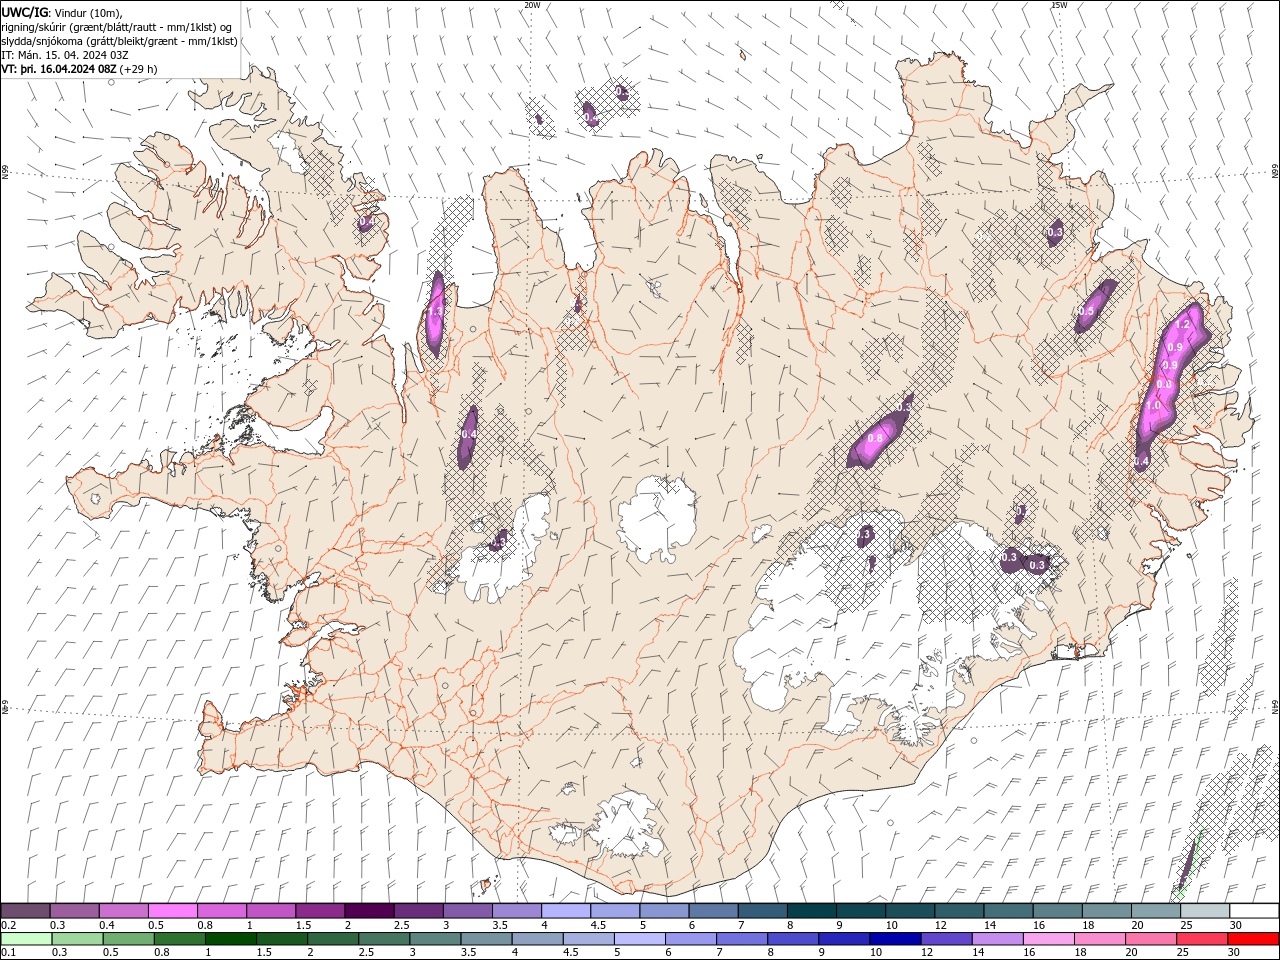Click the snow legend swatch starting at 10
Image resolution: width=1280 pixels, height=960 pixels.
pos(910,911)
